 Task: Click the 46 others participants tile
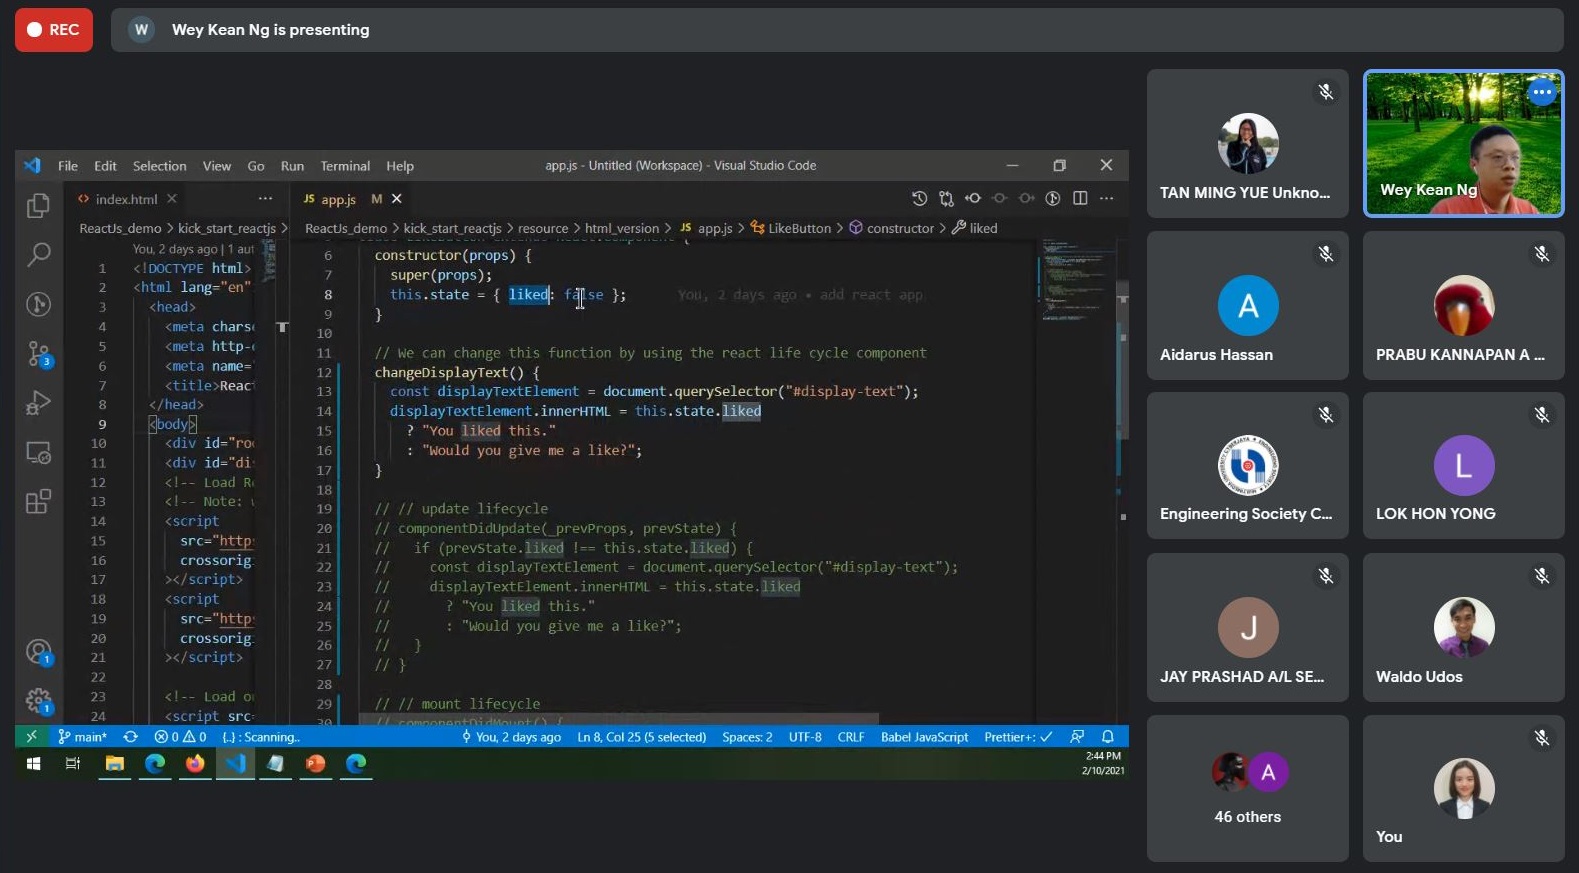click(x=1247, y=788)
